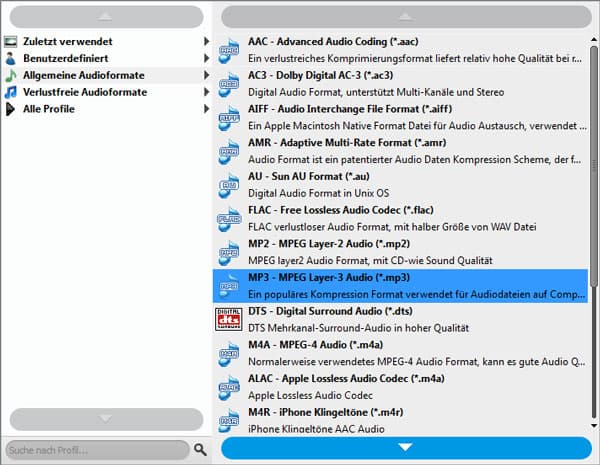Image resolution: width=600 pixels, height=465 pixels.
Task: Expand the Verlustfreie Audioformate submenu arrow
Action: [206, 92]
